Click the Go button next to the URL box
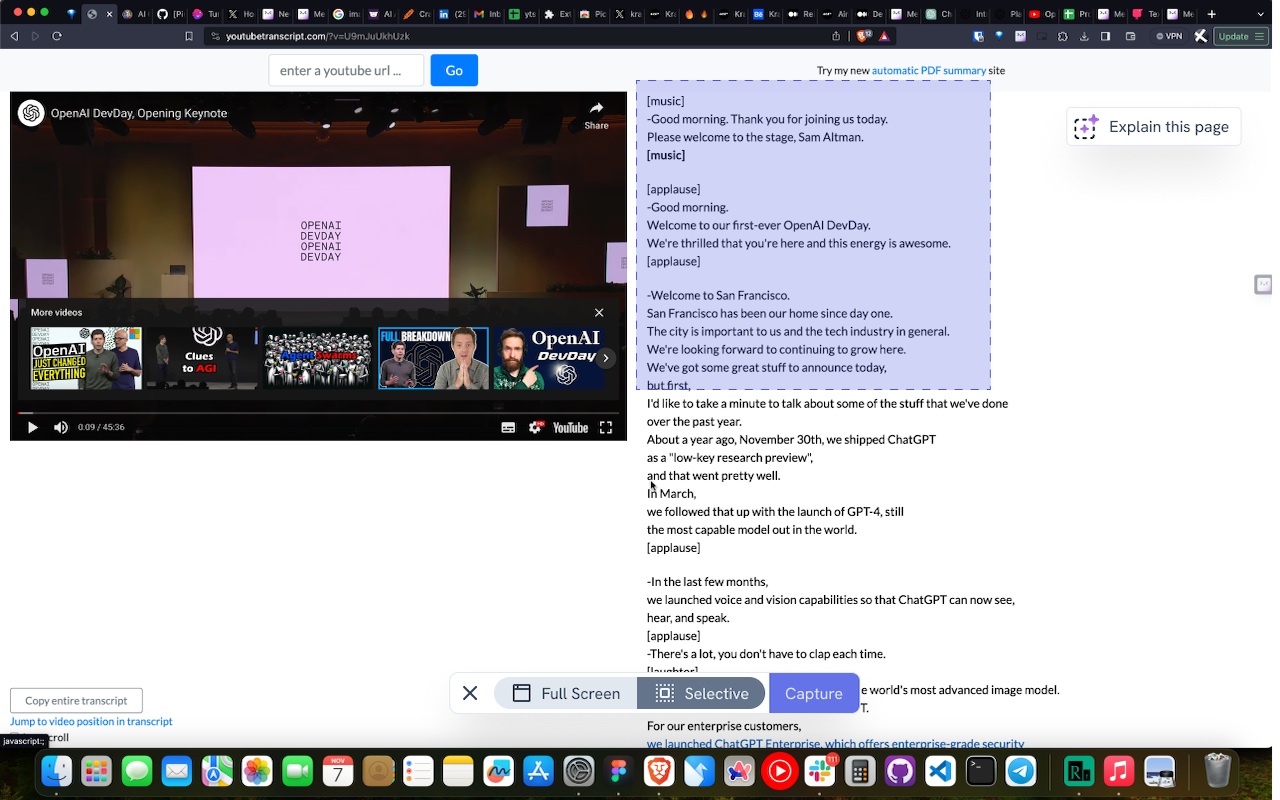Viewport: 1280px width, 800px height. (x=454, y=70)
